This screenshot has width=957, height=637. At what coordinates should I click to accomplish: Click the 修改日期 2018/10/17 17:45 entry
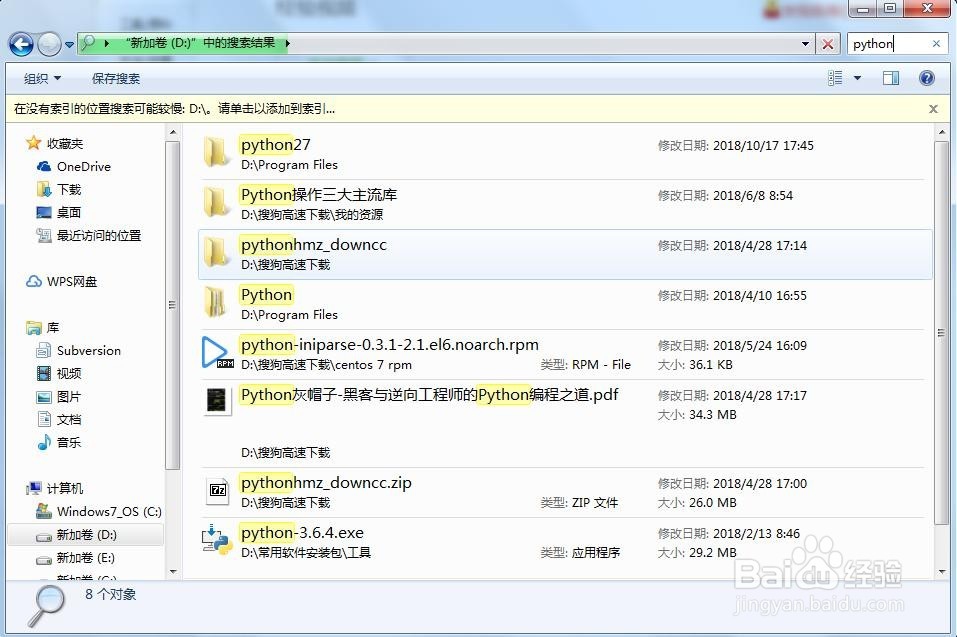(735, 146)
